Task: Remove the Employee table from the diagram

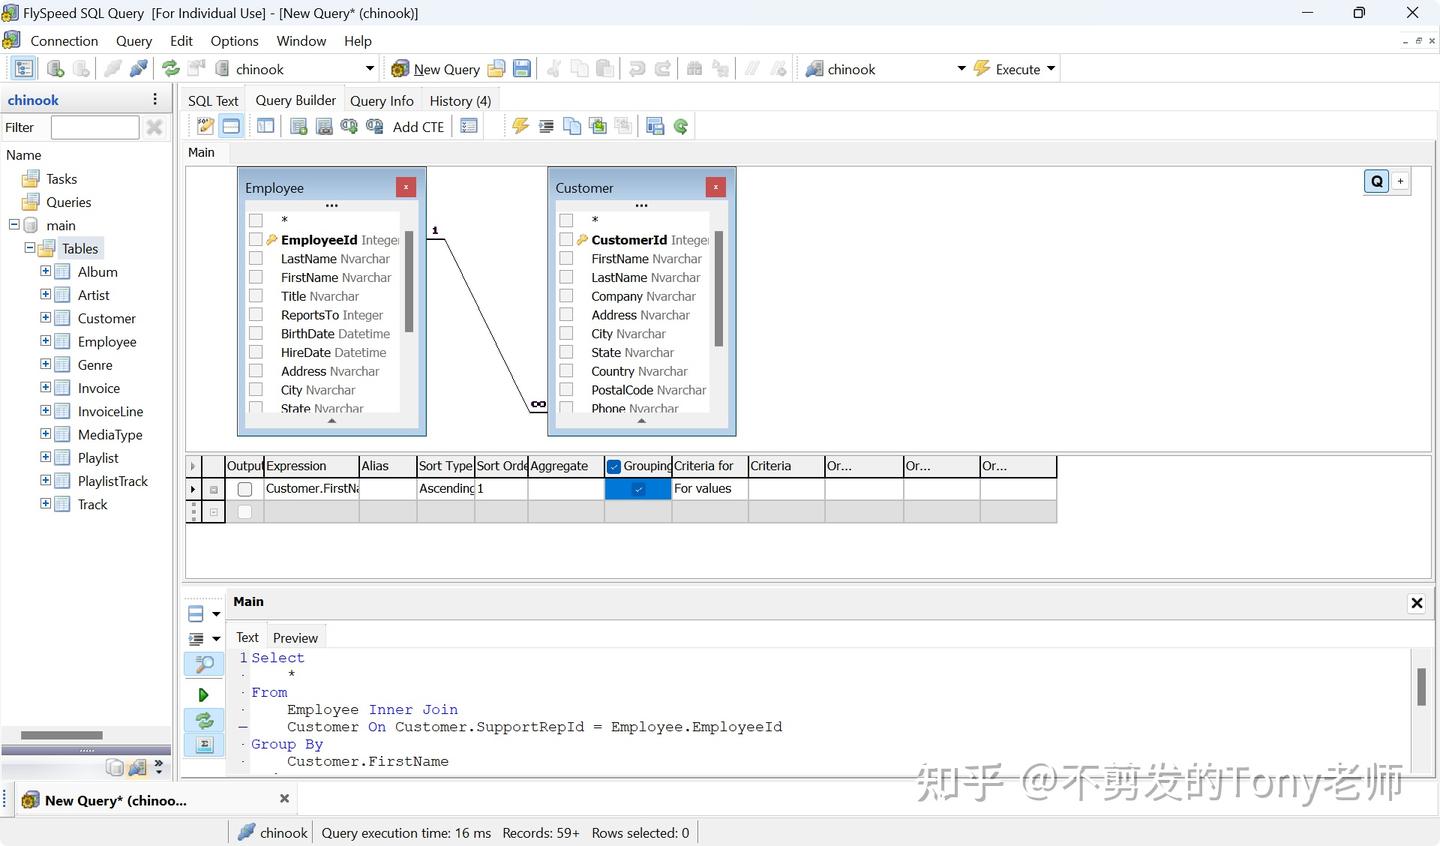Action: 405,187
